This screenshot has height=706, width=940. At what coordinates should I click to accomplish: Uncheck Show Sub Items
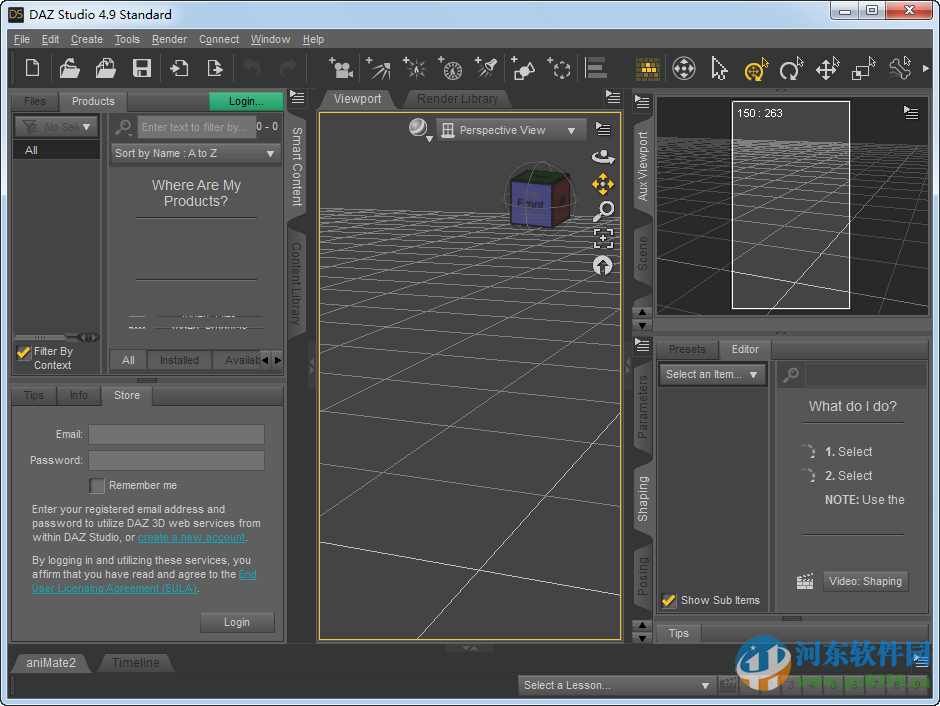669,600
